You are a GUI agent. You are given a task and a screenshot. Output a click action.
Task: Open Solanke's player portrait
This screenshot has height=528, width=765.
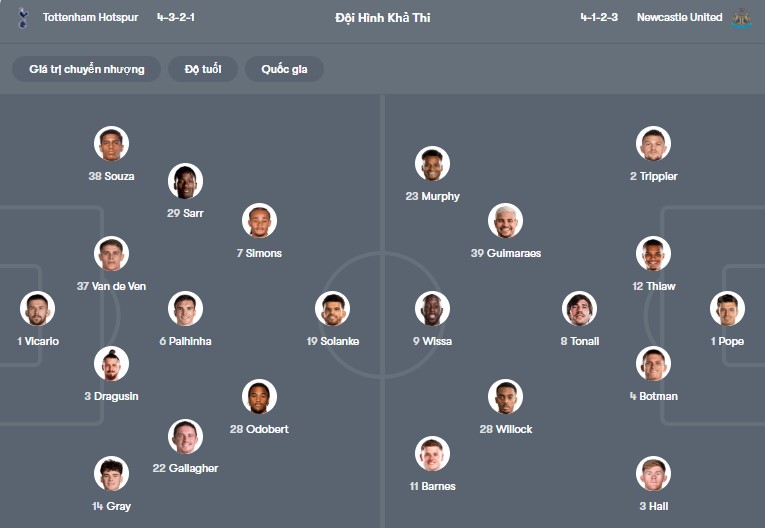coord(332,309)
